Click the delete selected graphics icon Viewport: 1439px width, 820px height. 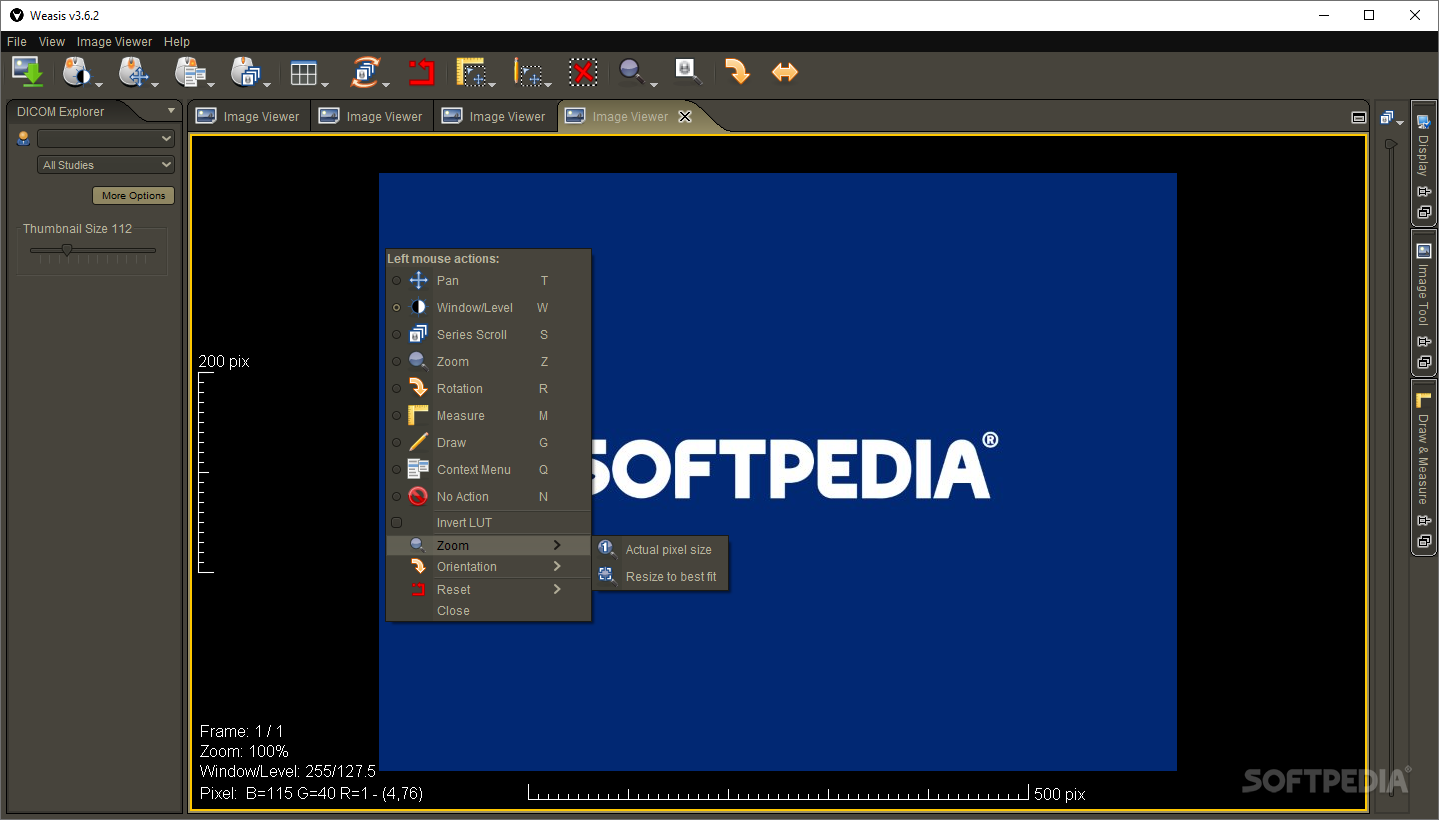(583, 72)
